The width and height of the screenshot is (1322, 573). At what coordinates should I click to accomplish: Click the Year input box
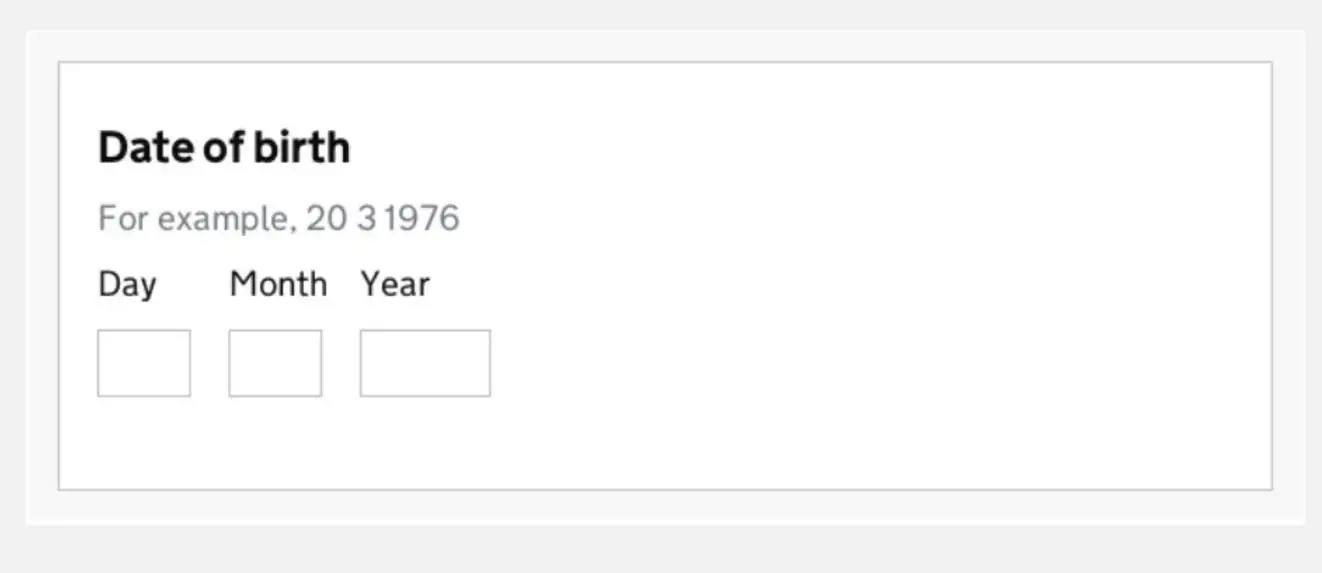click(425, 363)
